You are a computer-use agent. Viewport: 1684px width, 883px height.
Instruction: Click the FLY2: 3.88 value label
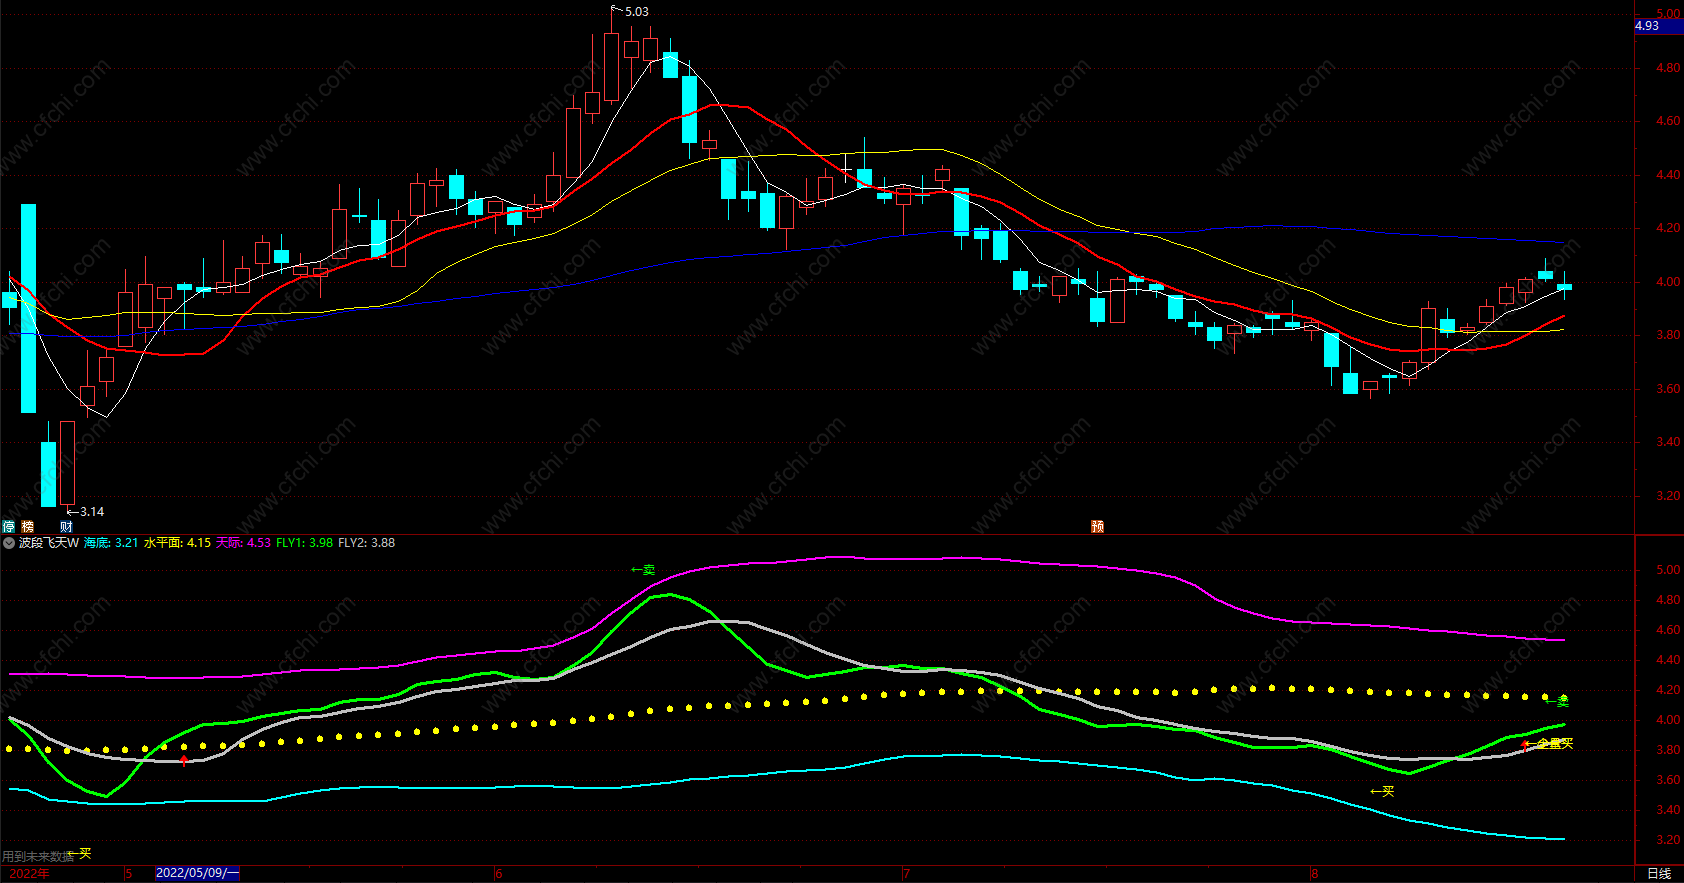click(366, 543)
